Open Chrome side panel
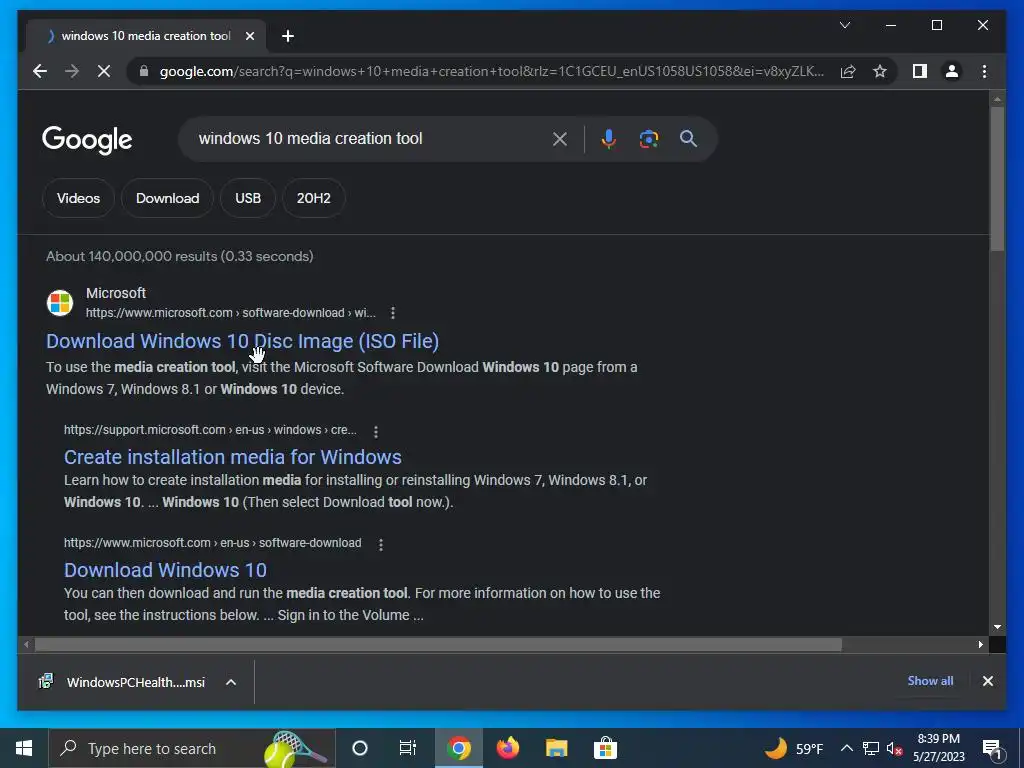Screen dimensions: 1024x768 coord(920,71)
